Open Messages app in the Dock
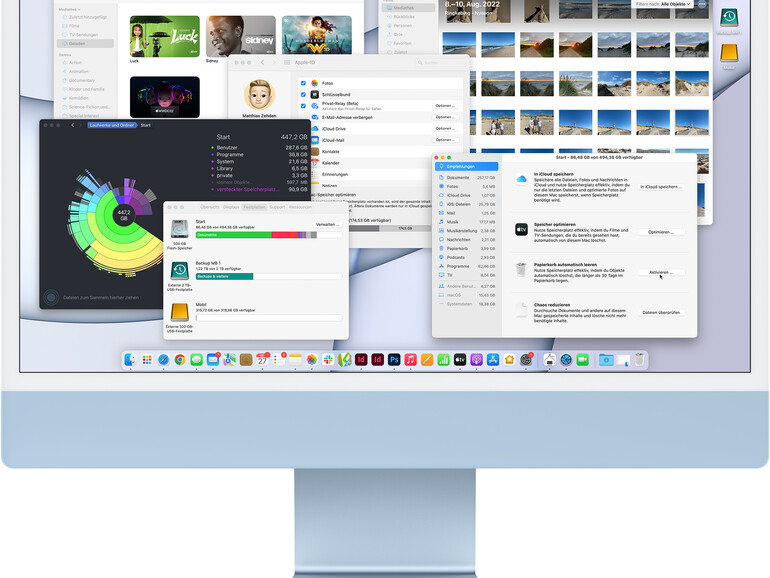 [x=196, y=360]
